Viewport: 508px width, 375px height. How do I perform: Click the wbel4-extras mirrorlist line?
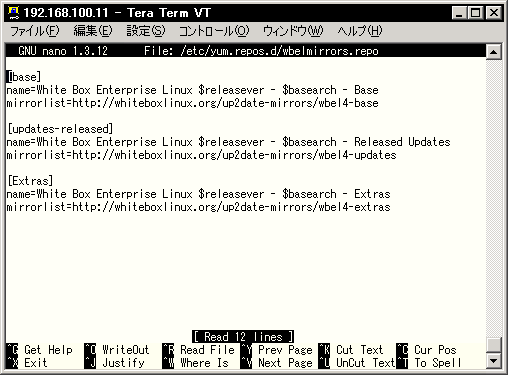coord(198,207)
